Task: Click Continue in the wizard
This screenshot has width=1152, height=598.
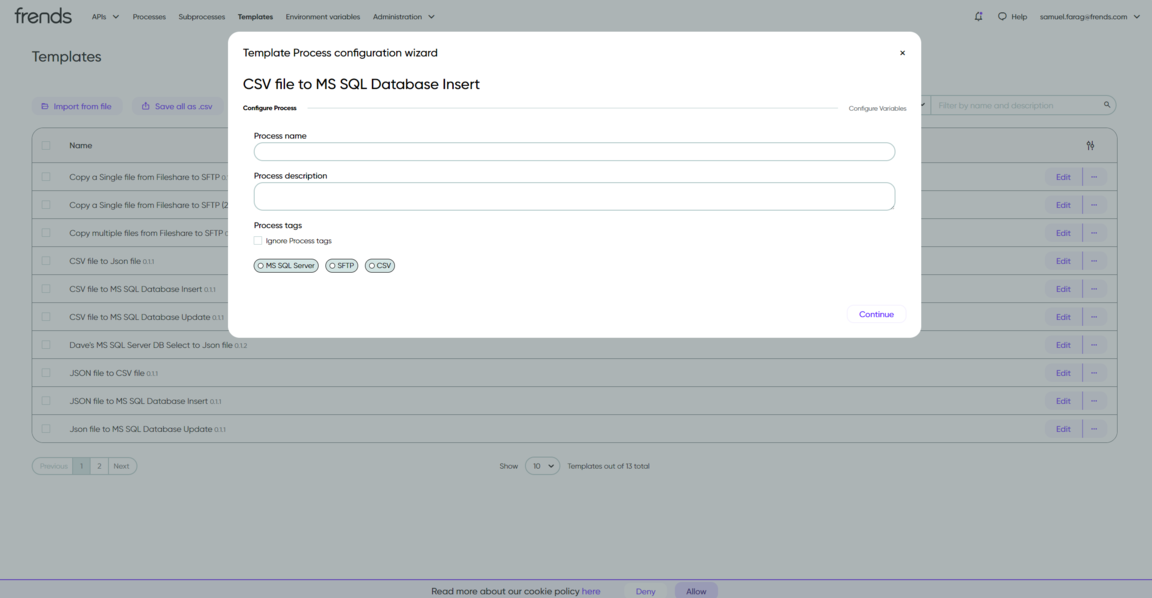Action: point(876,314)
